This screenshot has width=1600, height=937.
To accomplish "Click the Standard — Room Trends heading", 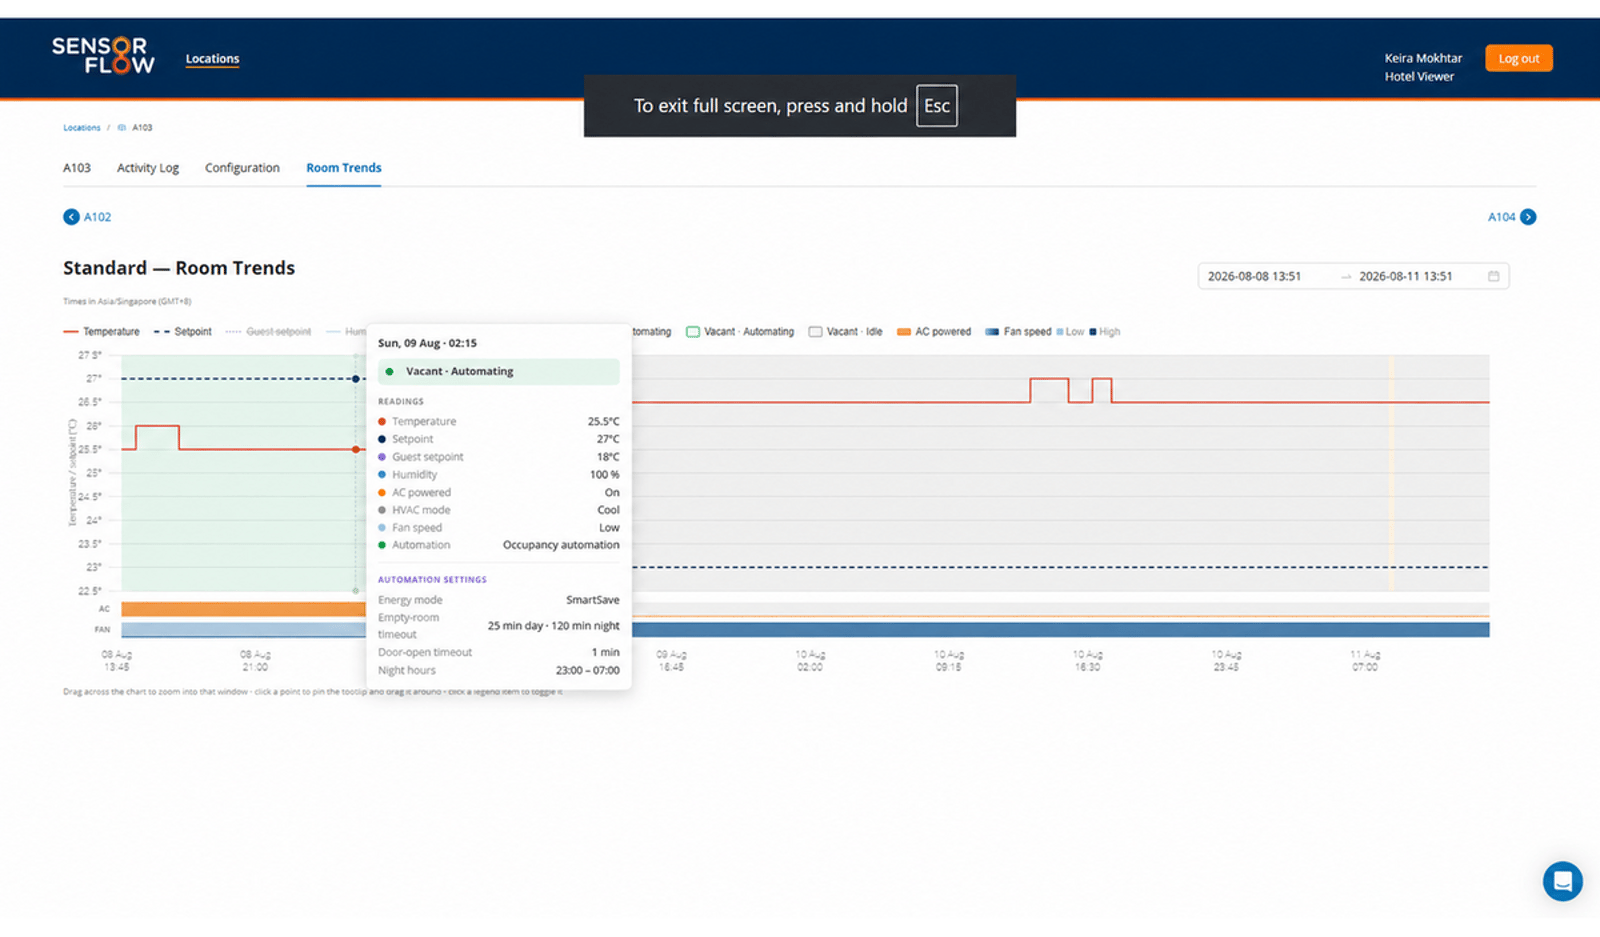I will point(179,269).
